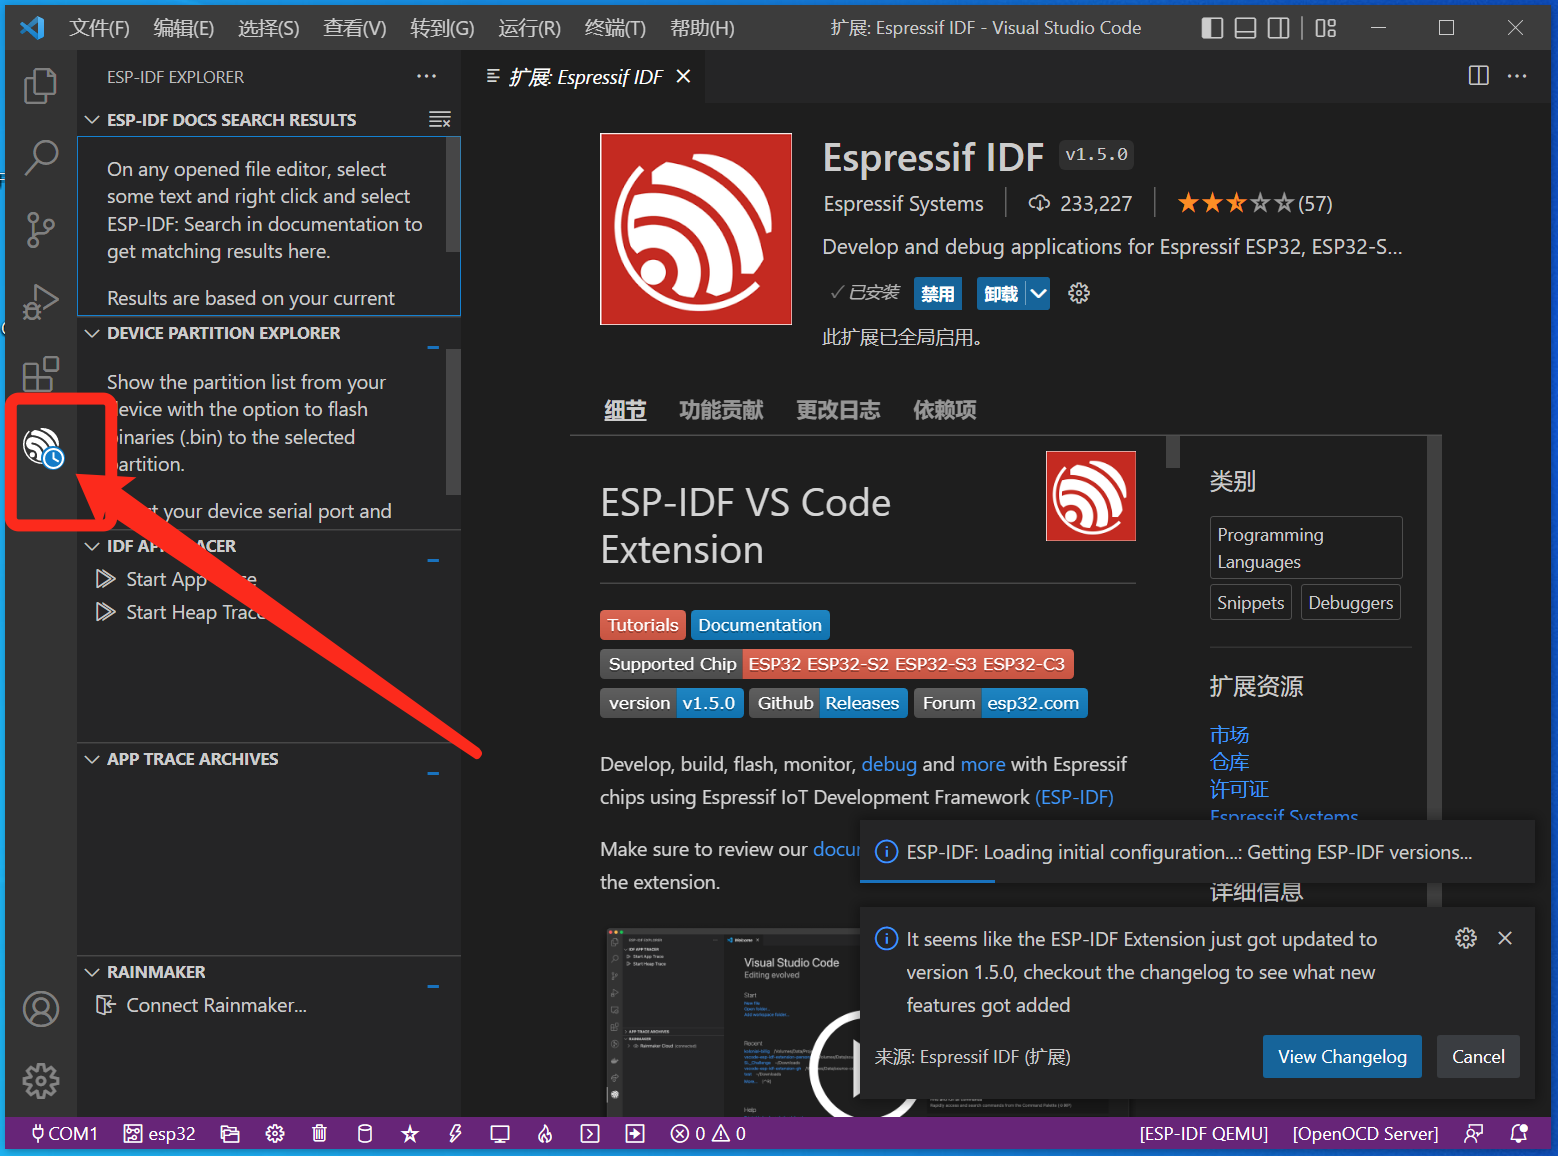Toggle the primary side bar layout button

[x=1212, y=28]
